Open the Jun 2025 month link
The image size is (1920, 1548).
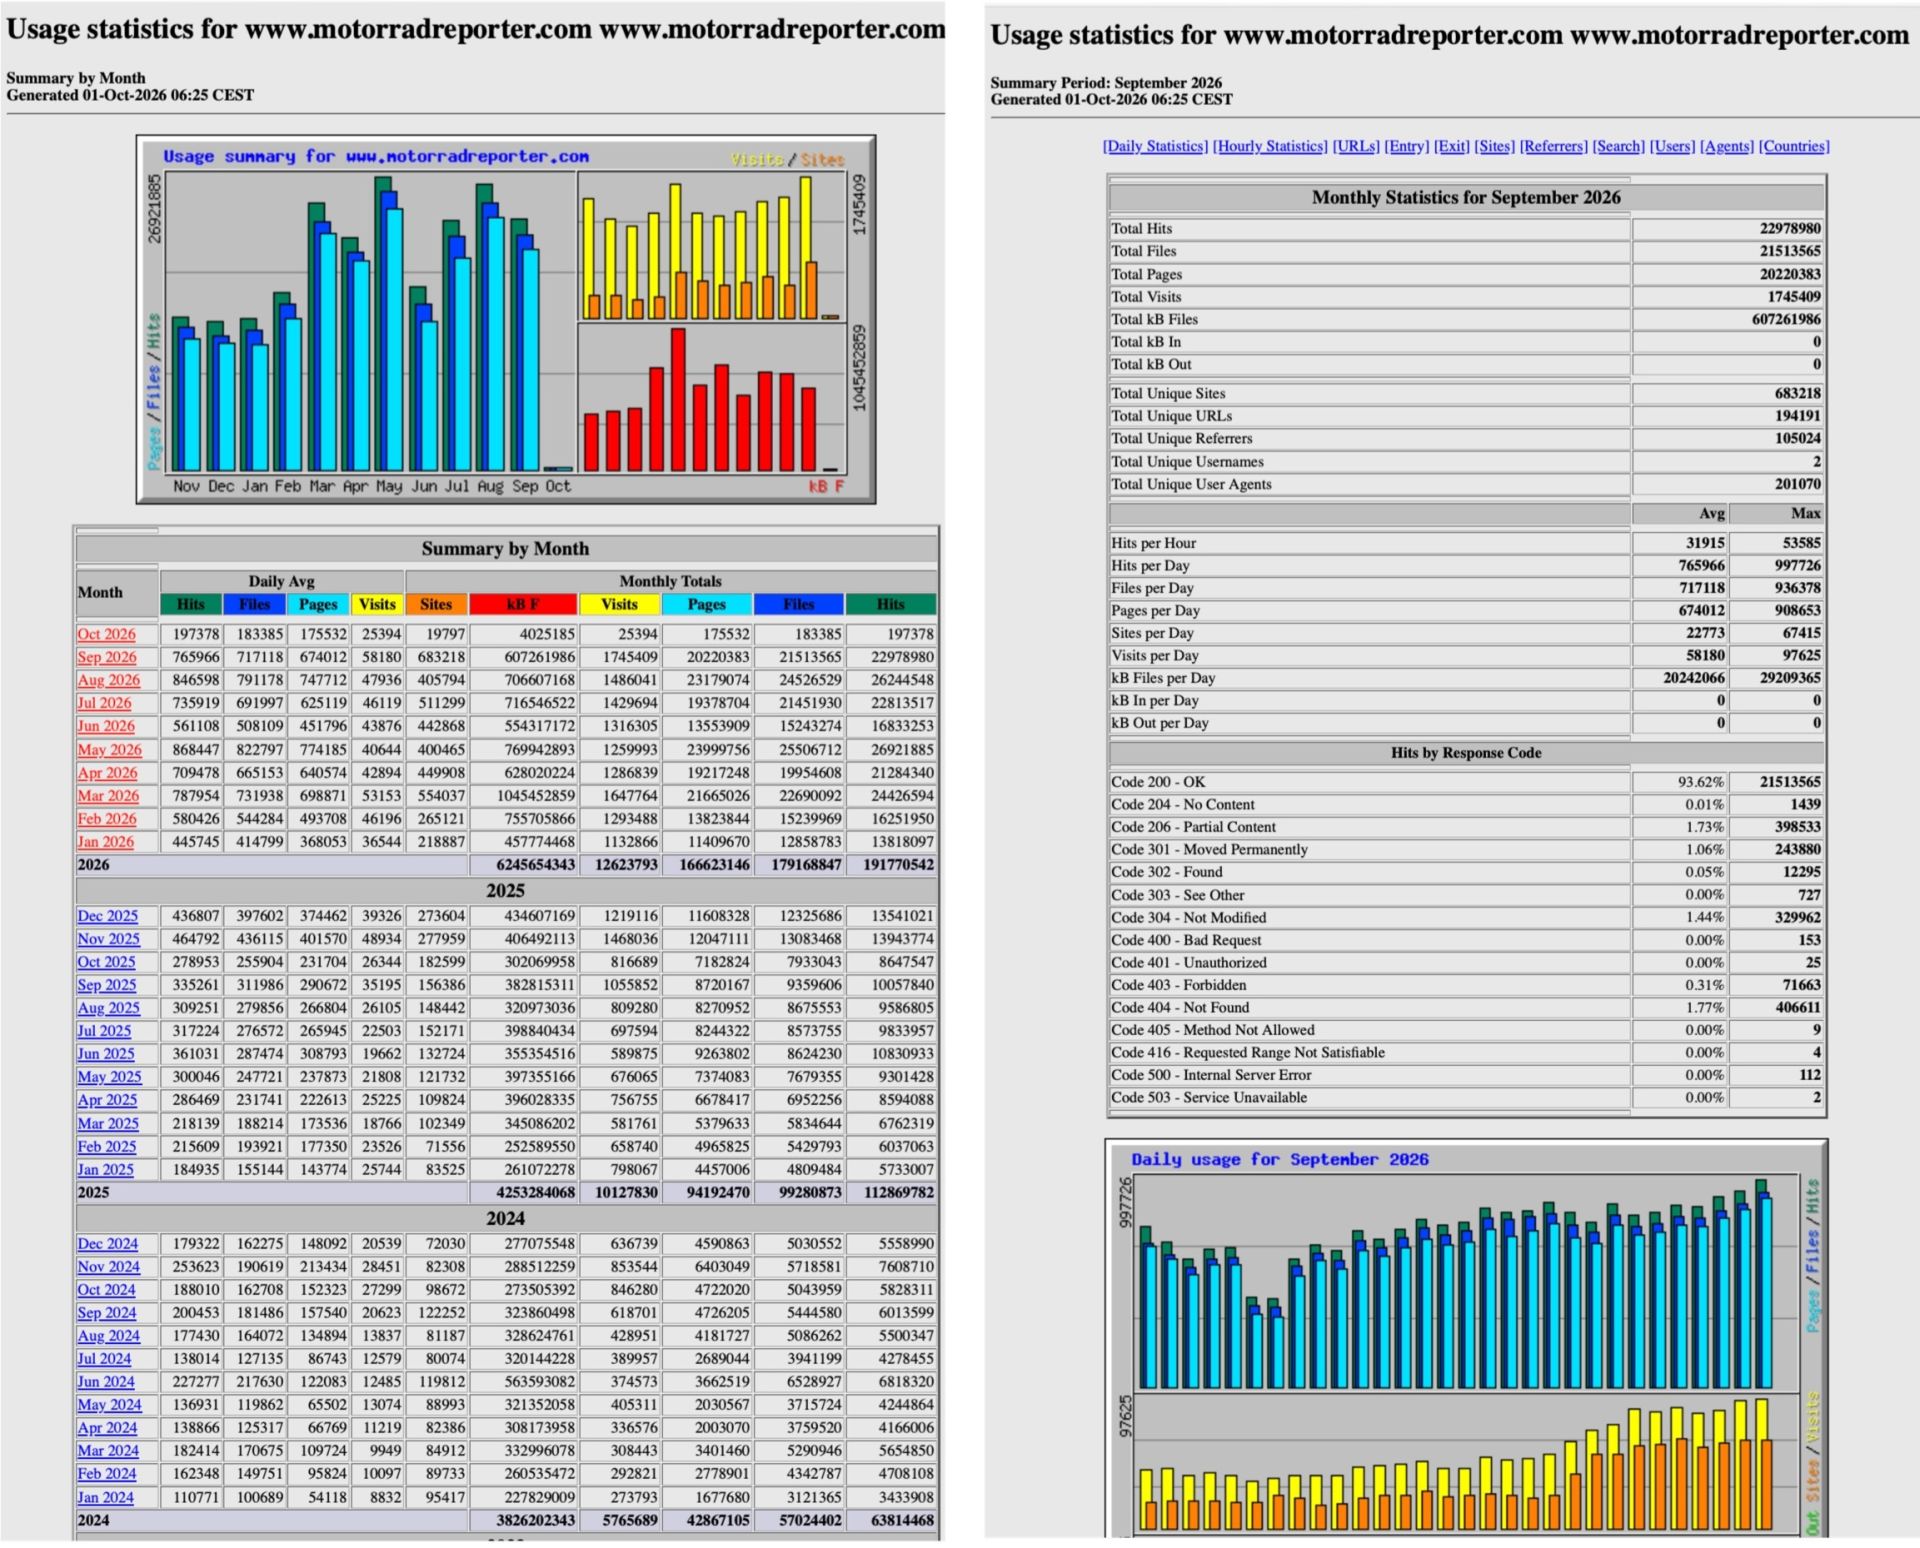coord(105,1054)
